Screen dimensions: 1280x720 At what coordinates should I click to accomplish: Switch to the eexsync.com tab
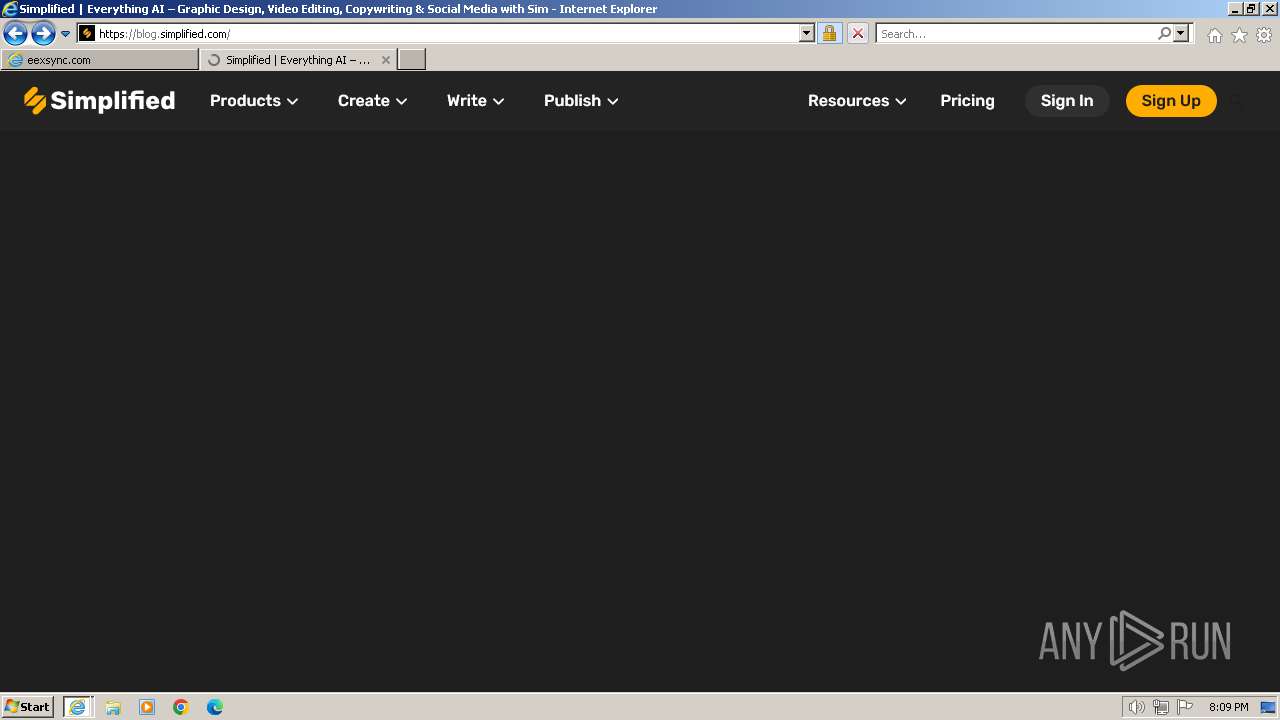100,60
